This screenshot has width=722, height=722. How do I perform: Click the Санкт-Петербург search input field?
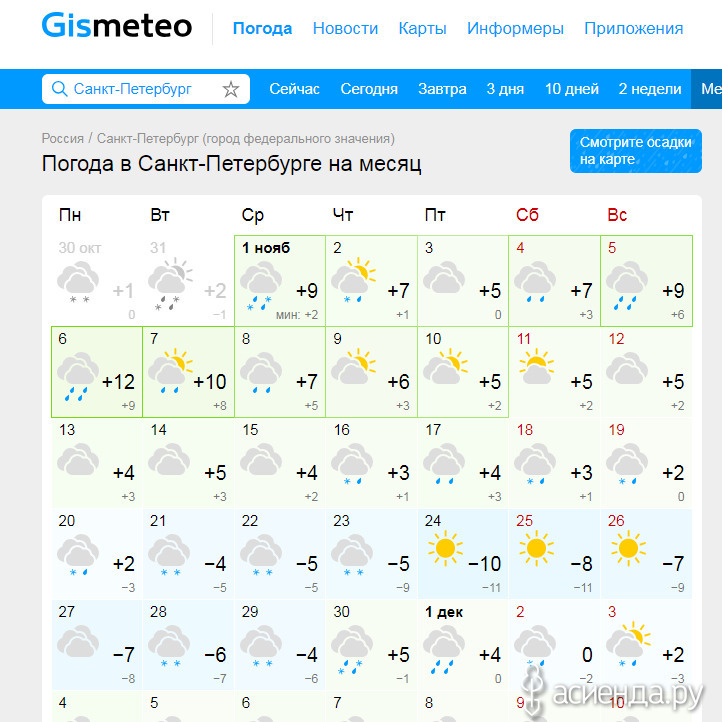[146, 89]
